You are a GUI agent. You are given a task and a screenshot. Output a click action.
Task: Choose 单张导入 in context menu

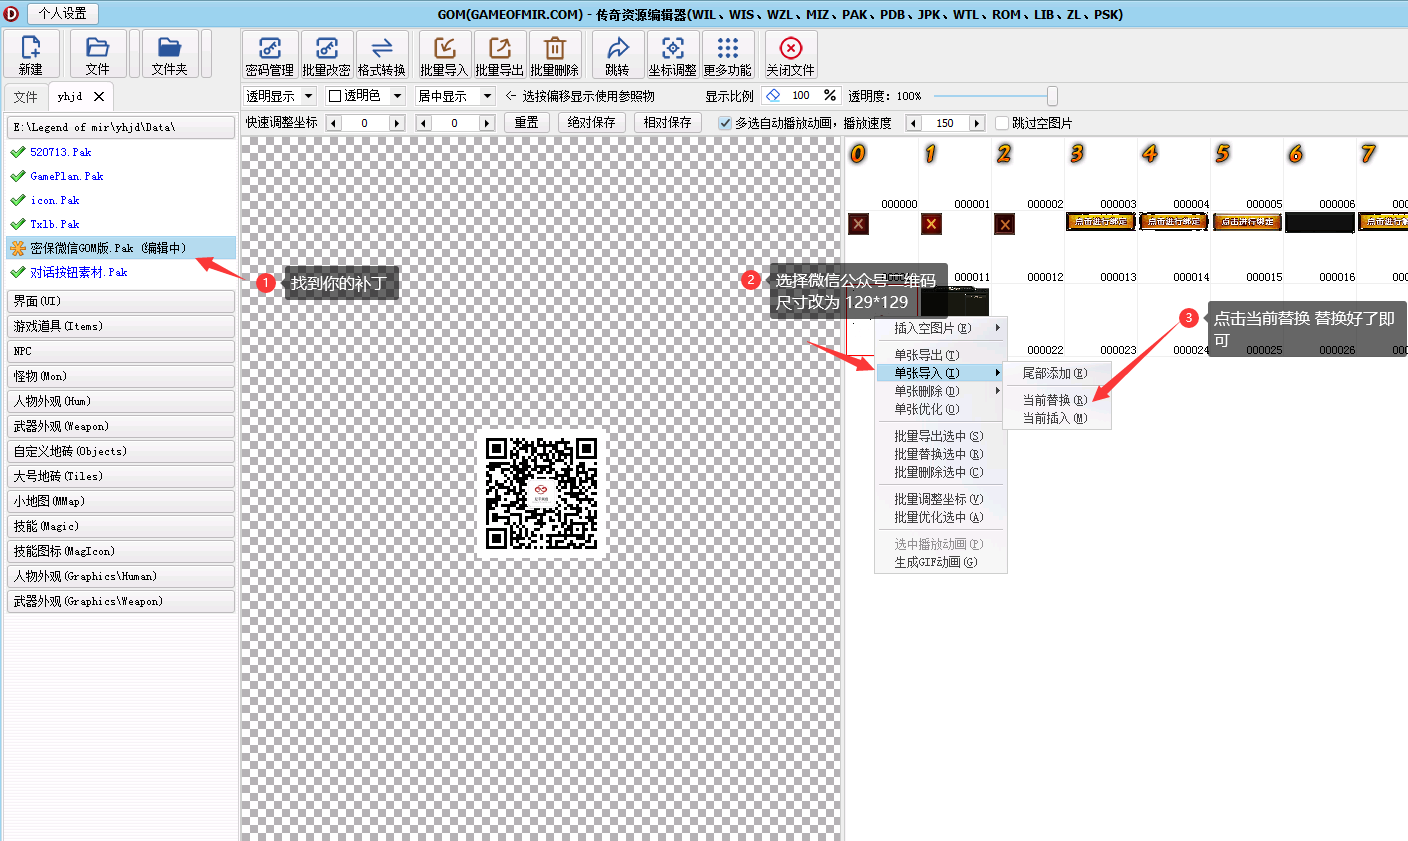point(940,373)
